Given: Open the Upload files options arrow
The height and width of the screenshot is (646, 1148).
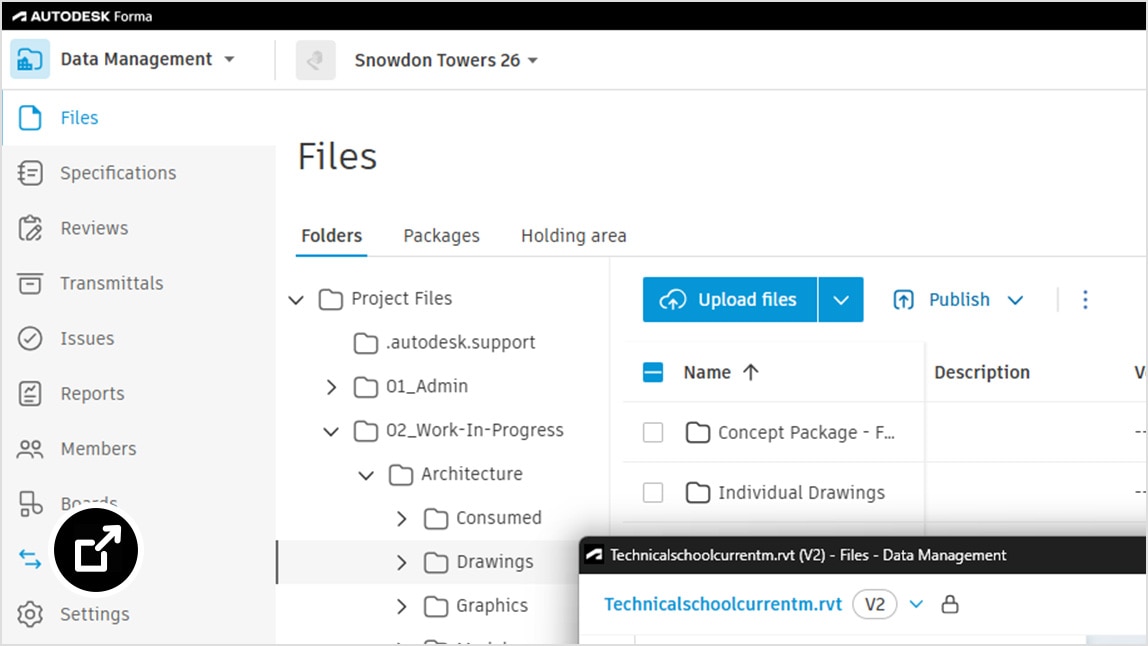Looking at the screenshot, I should pos(841,300).
